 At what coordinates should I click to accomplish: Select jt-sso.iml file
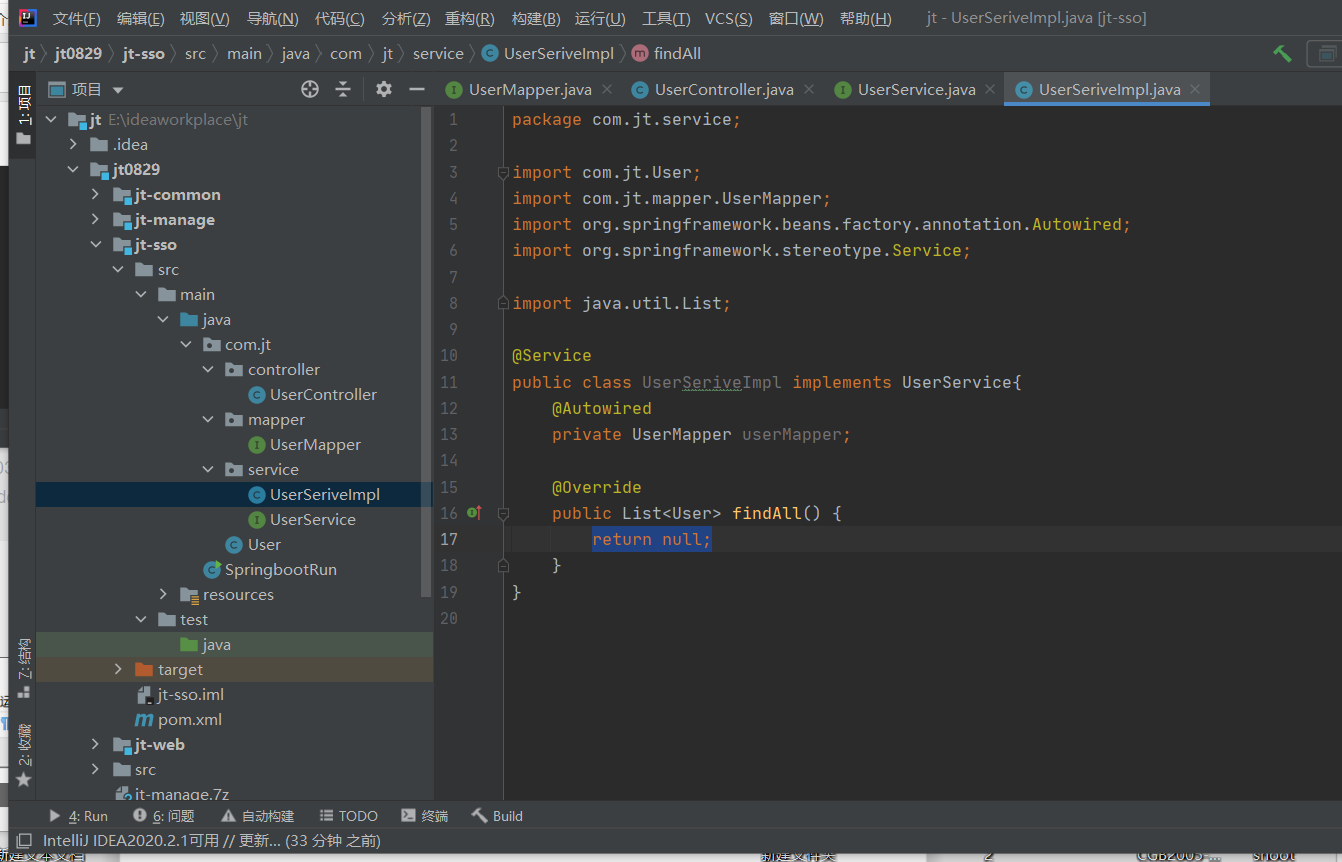(x=180, y=695)
